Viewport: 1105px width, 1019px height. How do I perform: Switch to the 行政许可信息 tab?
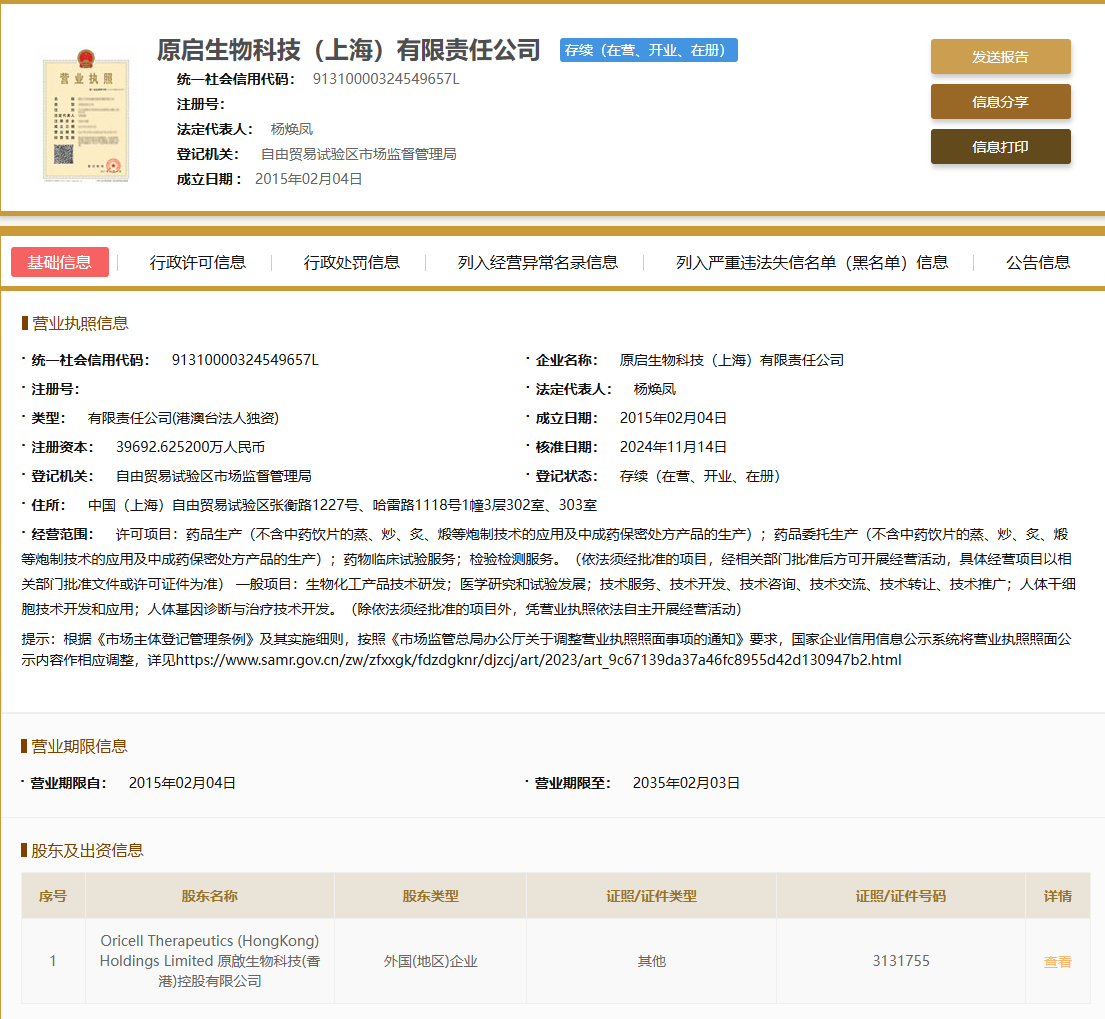point(197,262)
